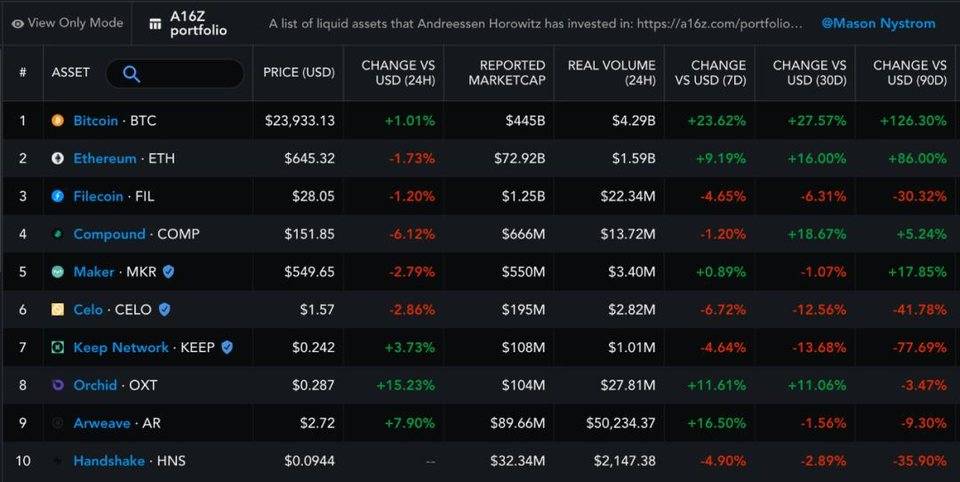
Task: Click Handshake price $0.0944
Action: tap(310, 461)
